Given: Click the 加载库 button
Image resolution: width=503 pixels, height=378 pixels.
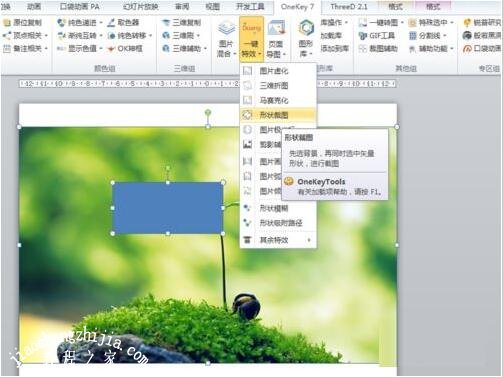Looking at the screenshot, I should click(x=331, y=35).
